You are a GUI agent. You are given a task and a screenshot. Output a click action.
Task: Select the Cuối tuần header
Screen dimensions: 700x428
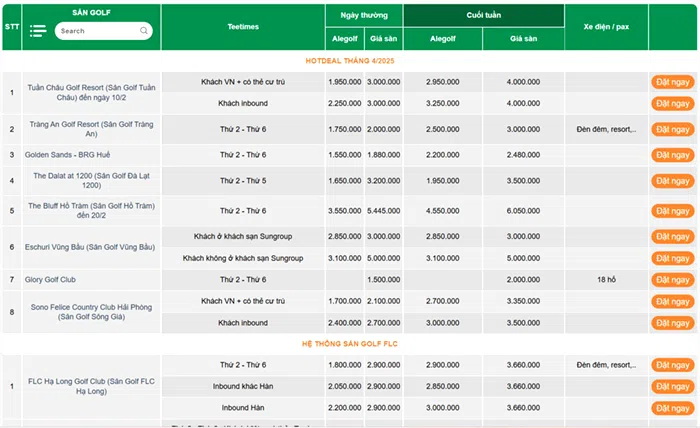483,15
